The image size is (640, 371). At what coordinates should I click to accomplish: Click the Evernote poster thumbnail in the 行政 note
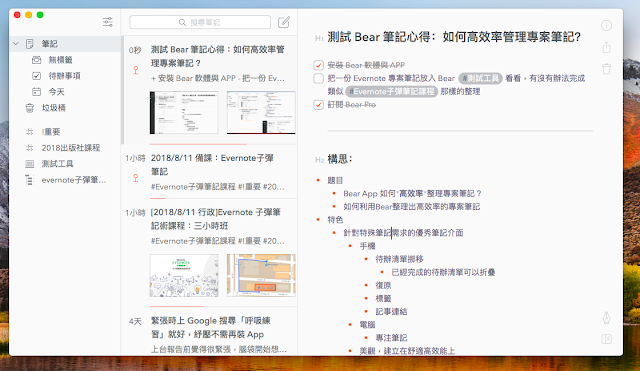pyautogui.click(x=184, y=275)
